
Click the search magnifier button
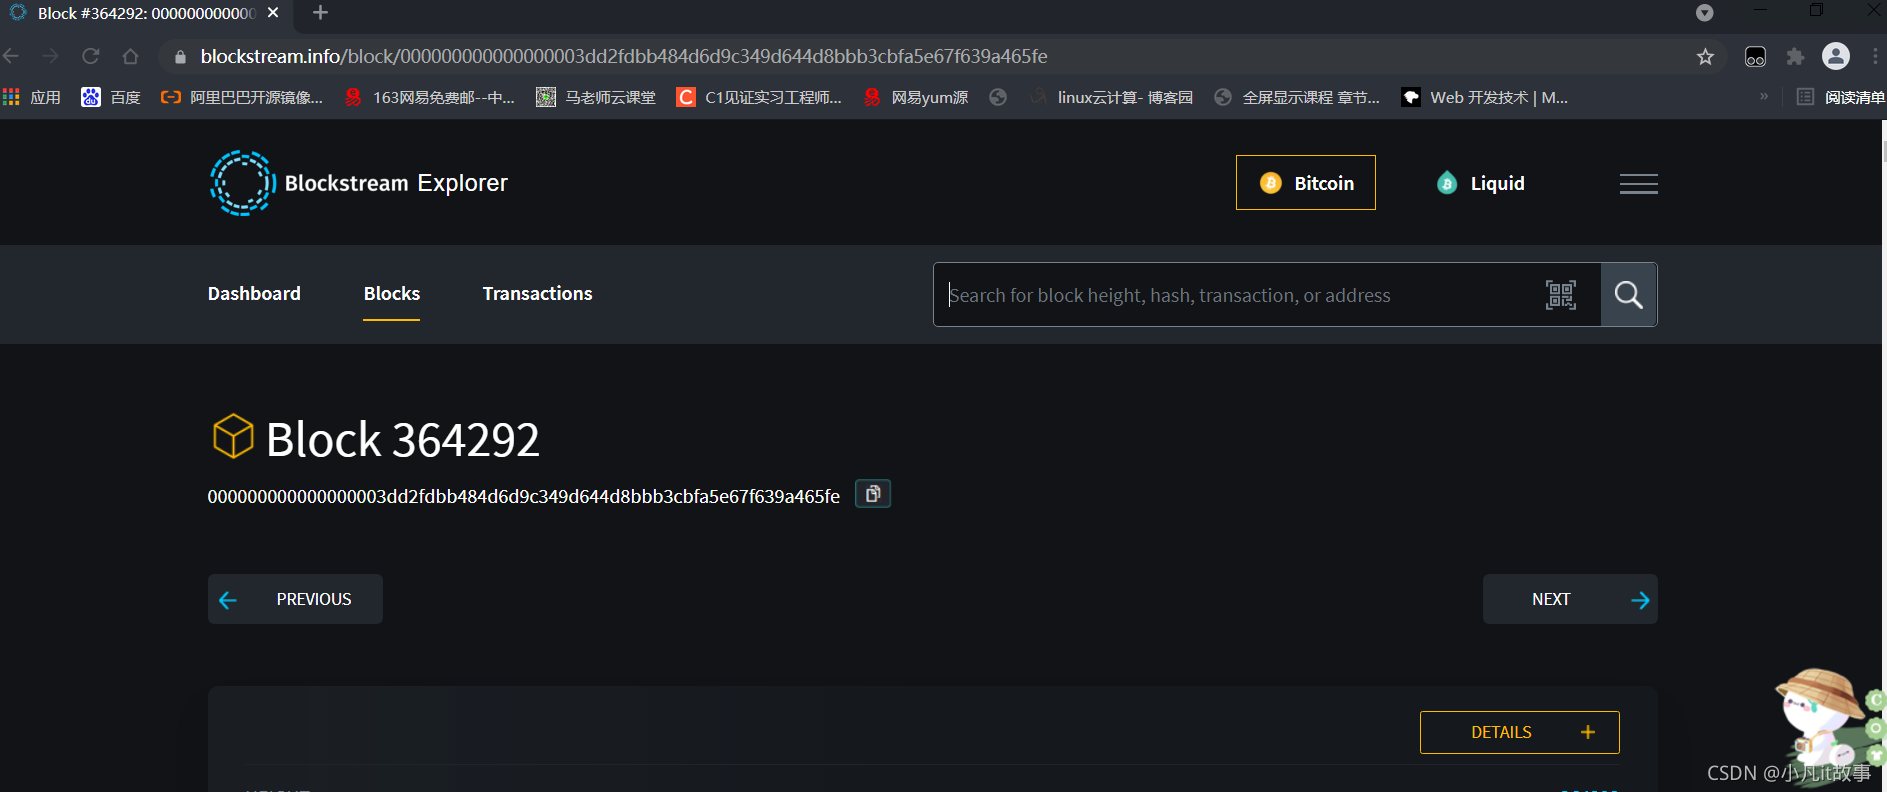pos(1628,295)
